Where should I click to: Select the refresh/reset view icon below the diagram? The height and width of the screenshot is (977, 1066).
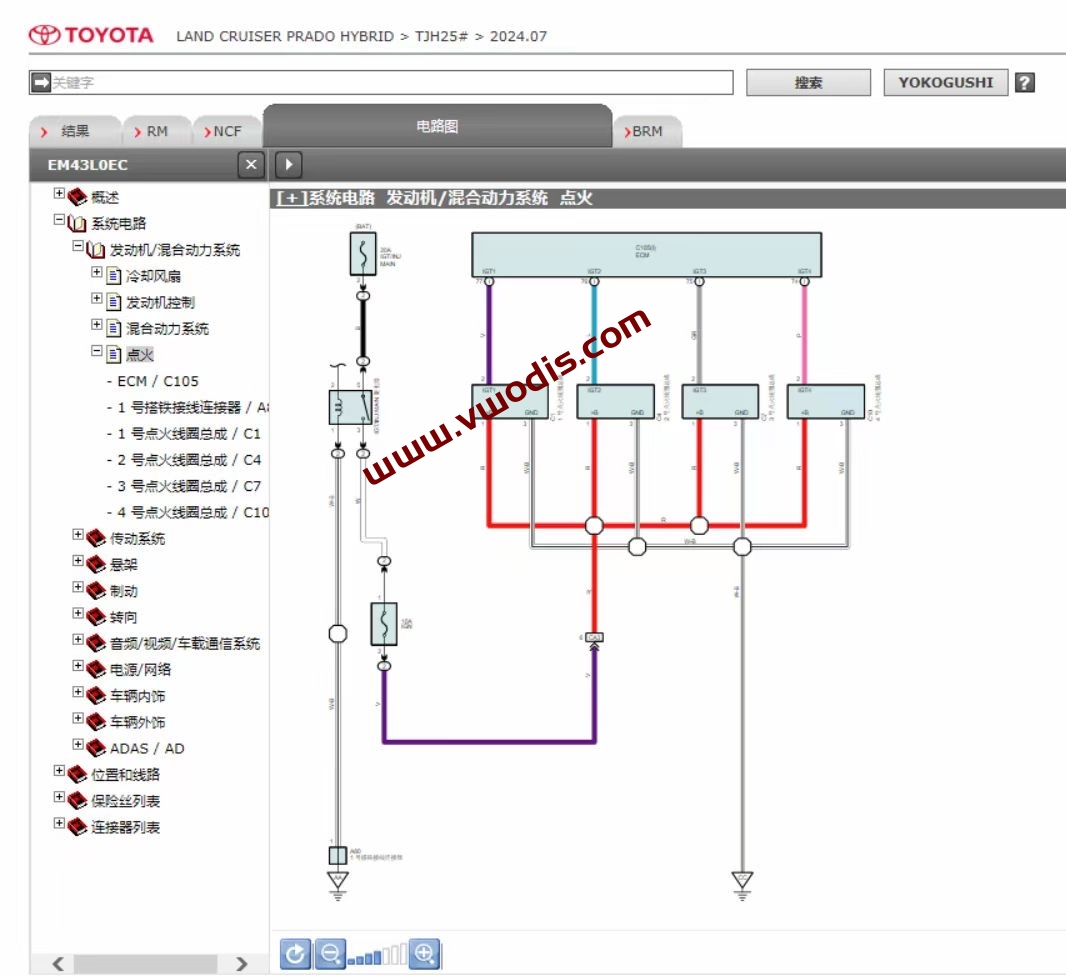(294, 953)
